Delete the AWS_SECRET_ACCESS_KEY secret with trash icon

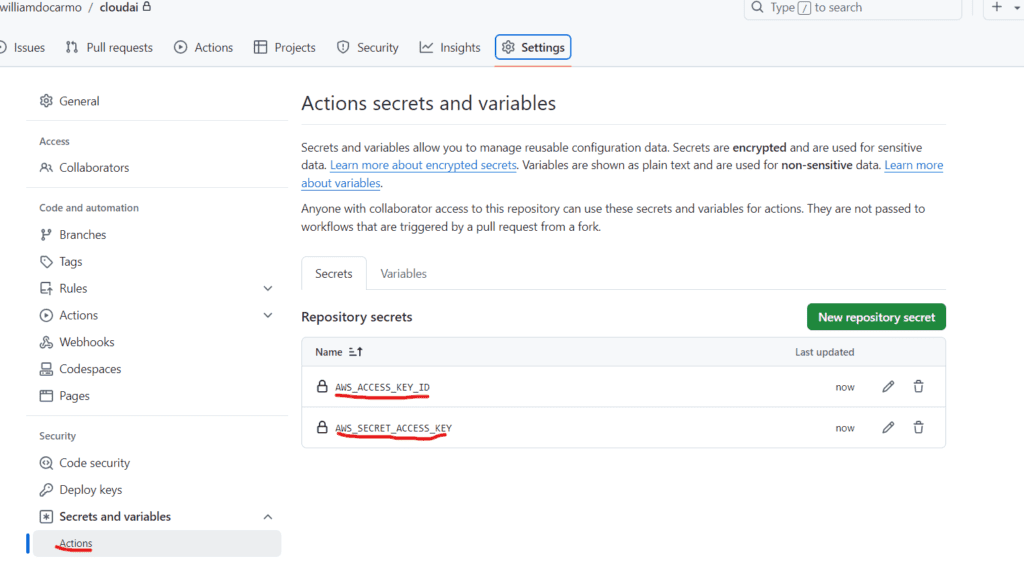918,428
